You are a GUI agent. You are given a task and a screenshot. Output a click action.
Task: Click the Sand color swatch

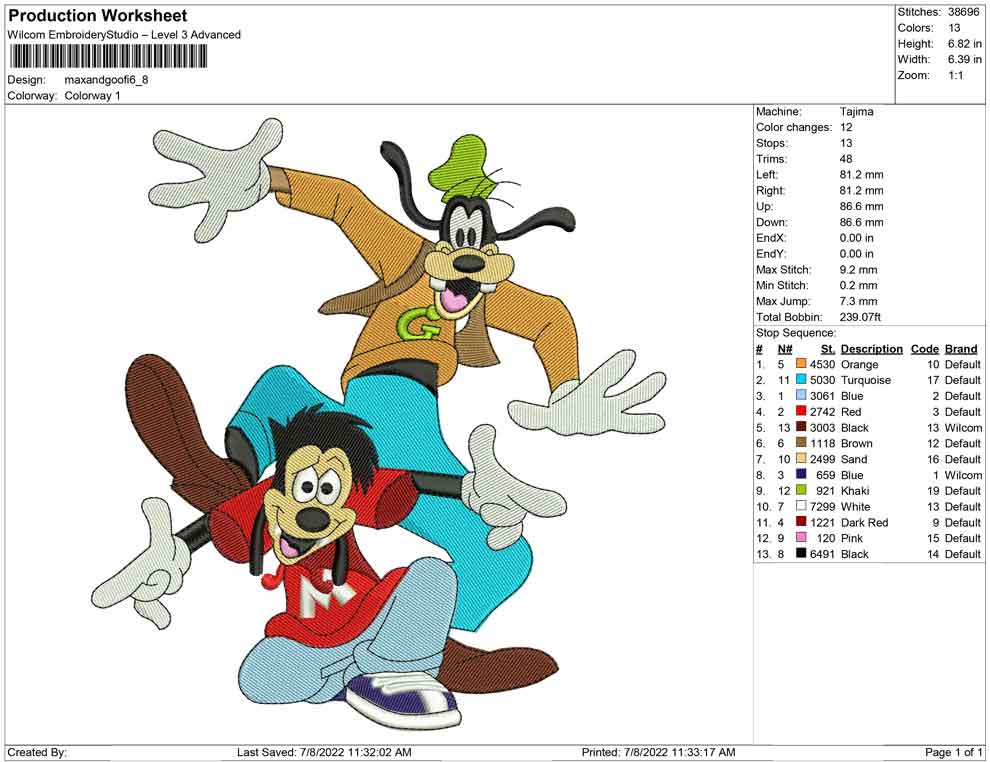pos(801,458)
